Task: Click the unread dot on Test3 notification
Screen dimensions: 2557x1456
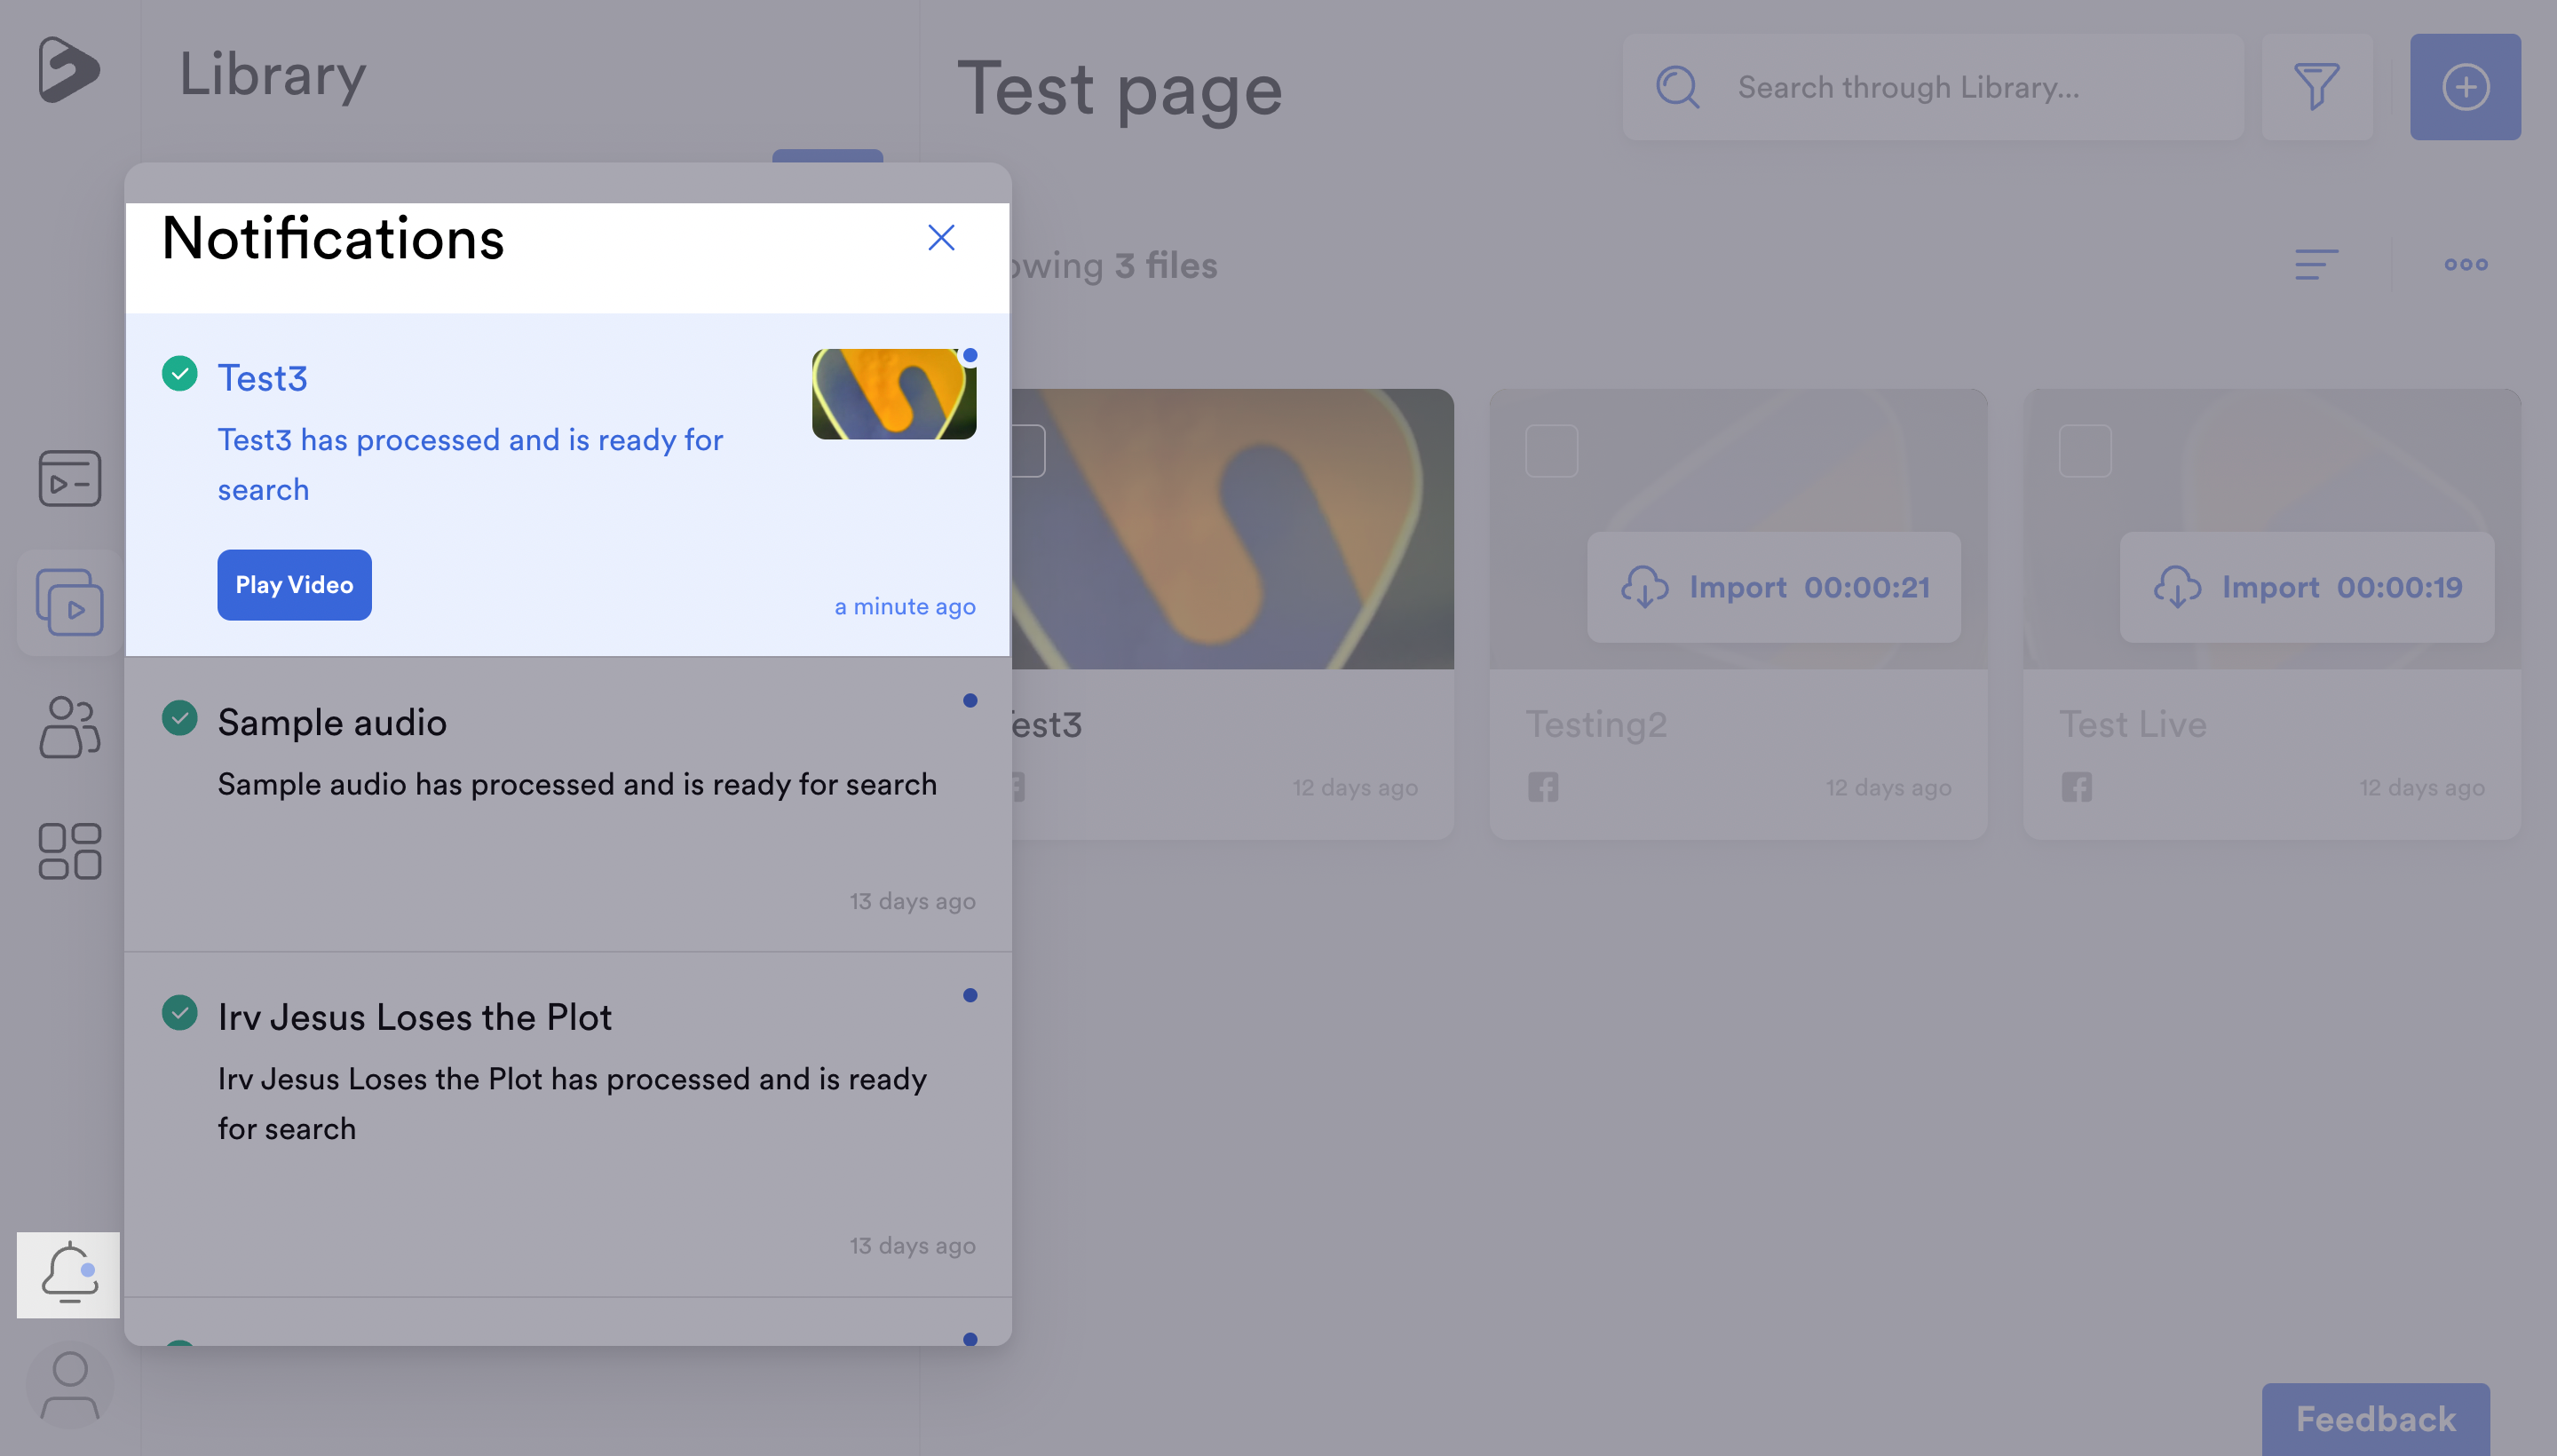Action: (x=969, y=356)
